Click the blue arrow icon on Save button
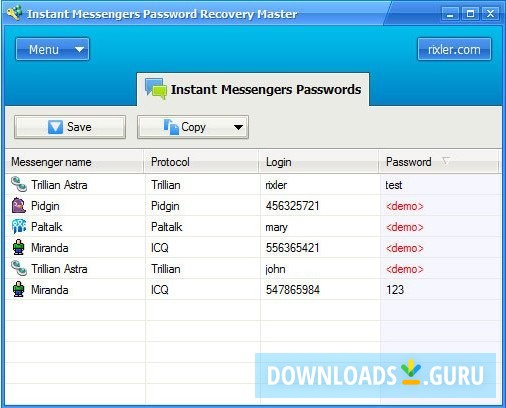Viewport: 506px width, 408px height. [55, 127]
